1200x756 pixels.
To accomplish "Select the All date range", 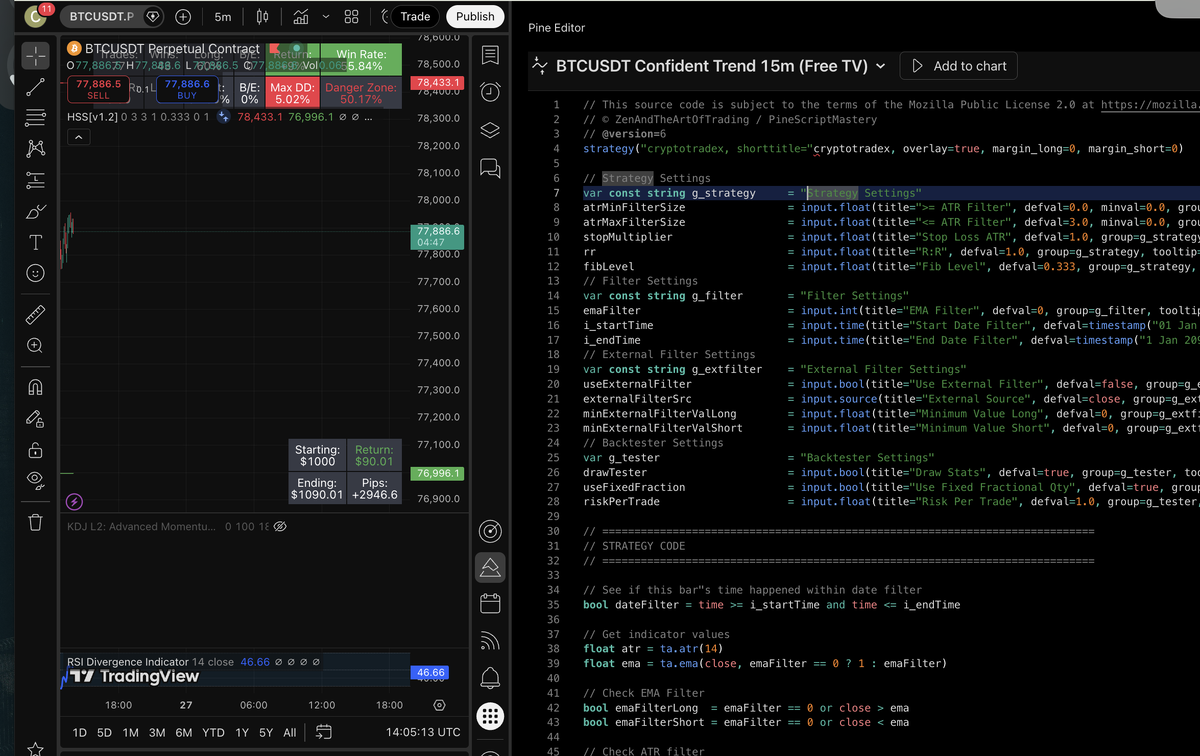I will 289,732.
